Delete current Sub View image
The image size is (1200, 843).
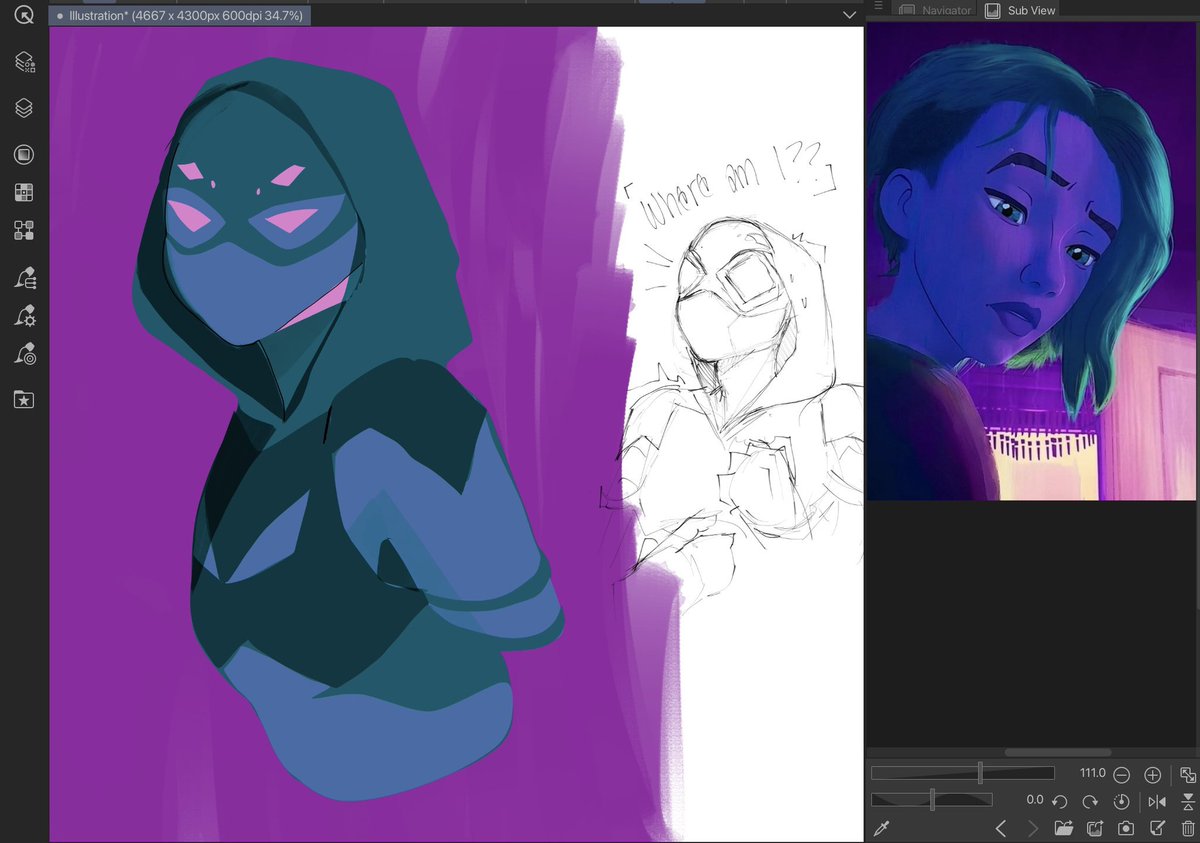[x=1188, y=828]
